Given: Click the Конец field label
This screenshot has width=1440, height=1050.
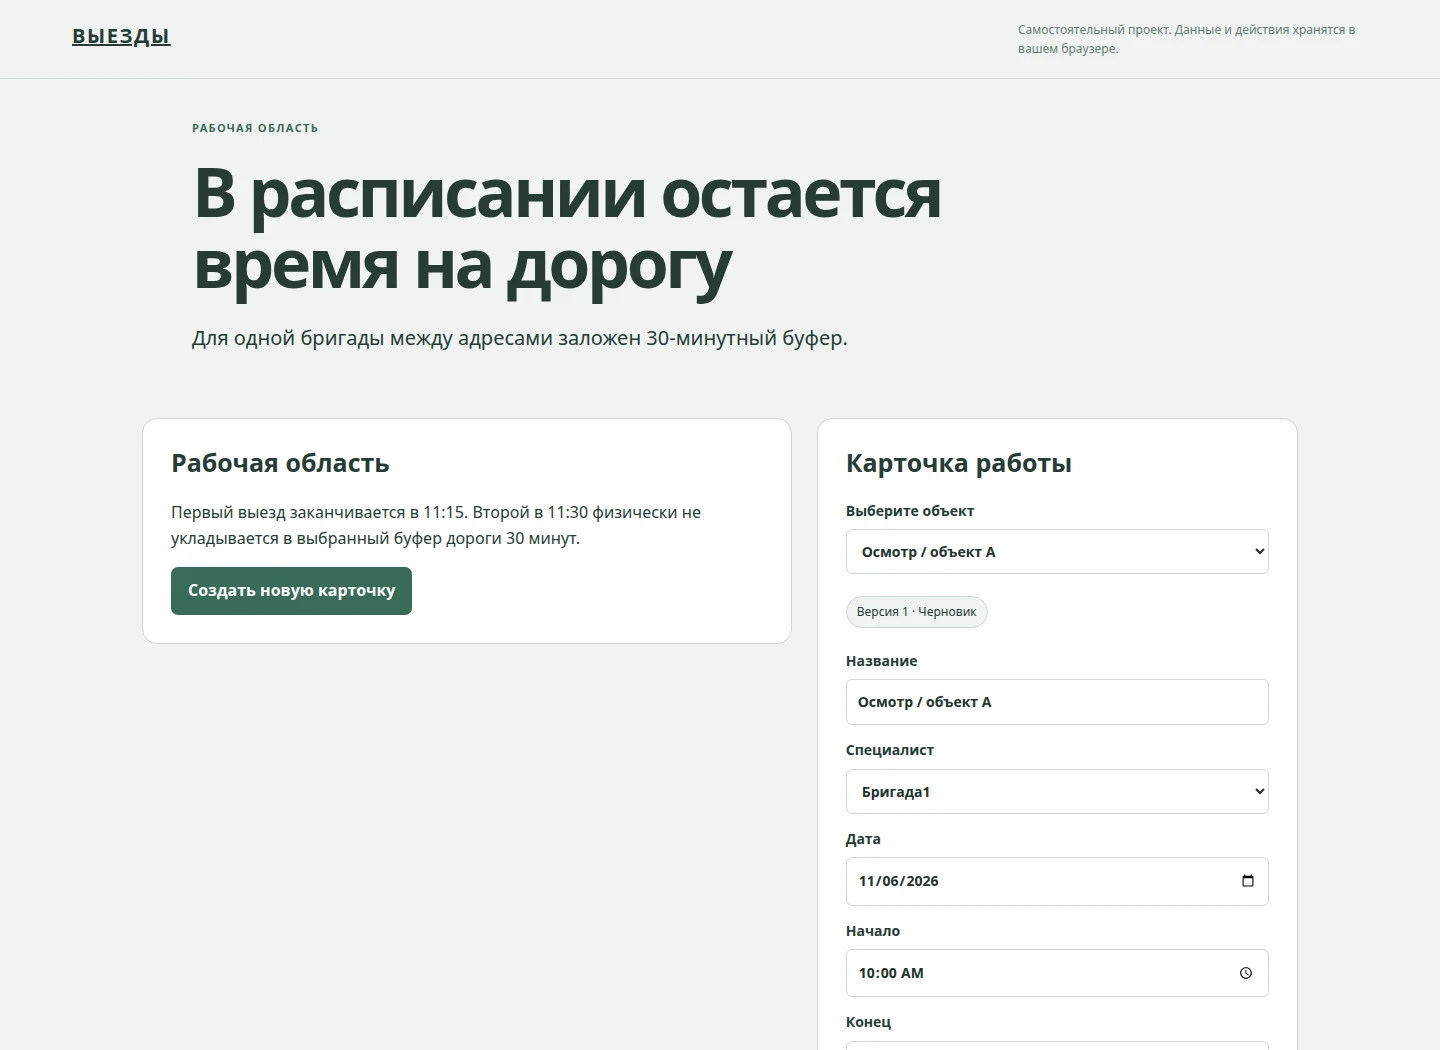Looking at the screenshot, I should click(868, 1022).
